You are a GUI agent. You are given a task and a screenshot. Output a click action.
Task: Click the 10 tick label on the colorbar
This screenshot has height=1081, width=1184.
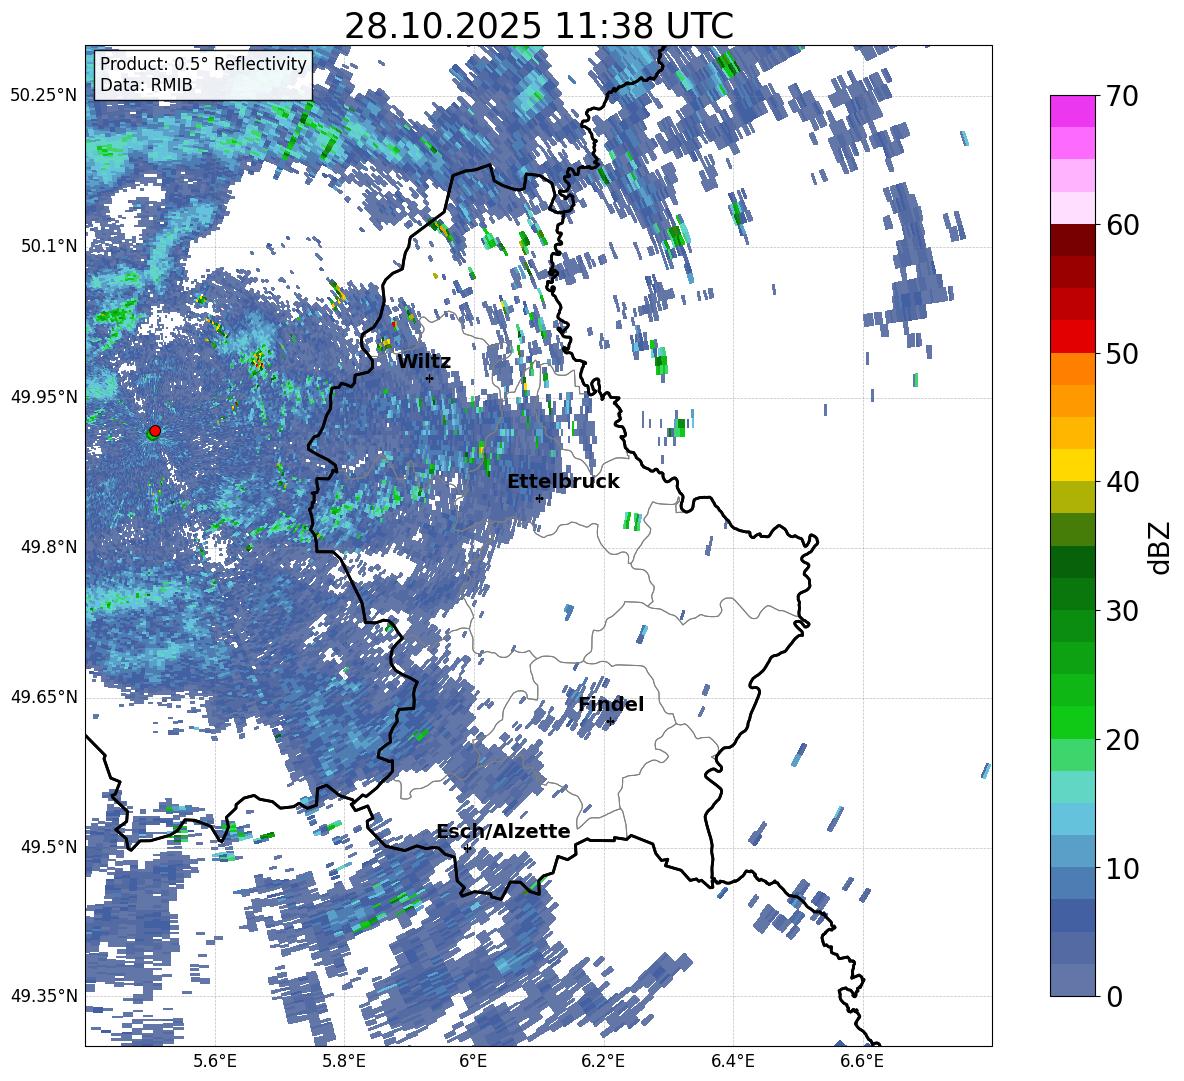tap(1122, 868)
